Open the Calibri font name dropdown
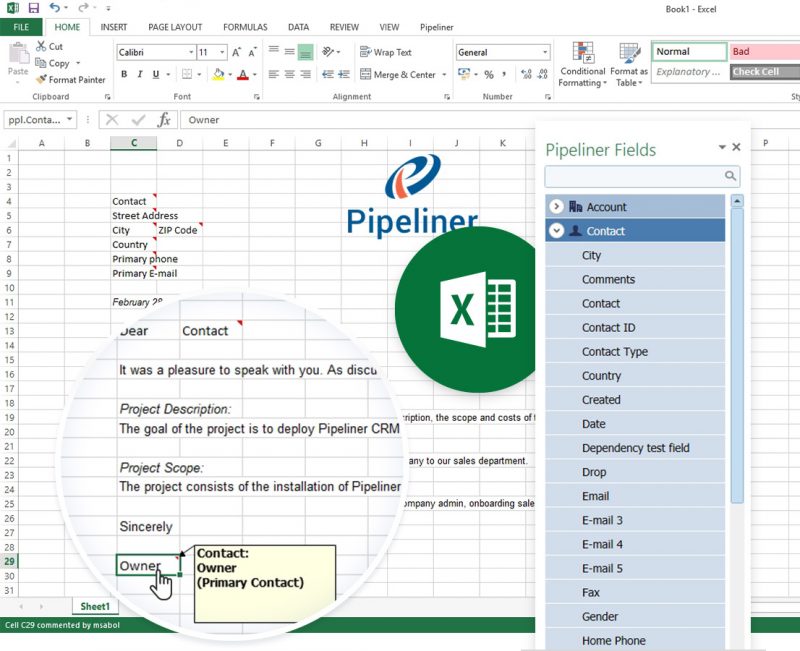The width and height of the screenshot is (800, 651). [x=191, y=52]
